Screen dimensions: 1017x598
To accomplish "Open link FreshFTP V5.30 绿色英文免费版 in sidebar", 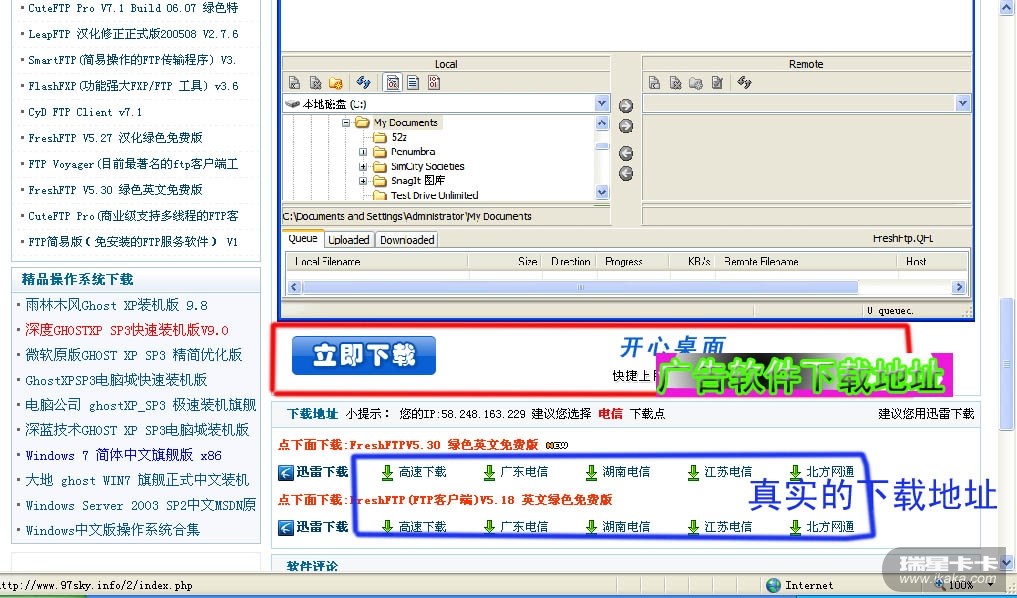I will (115, 189).
